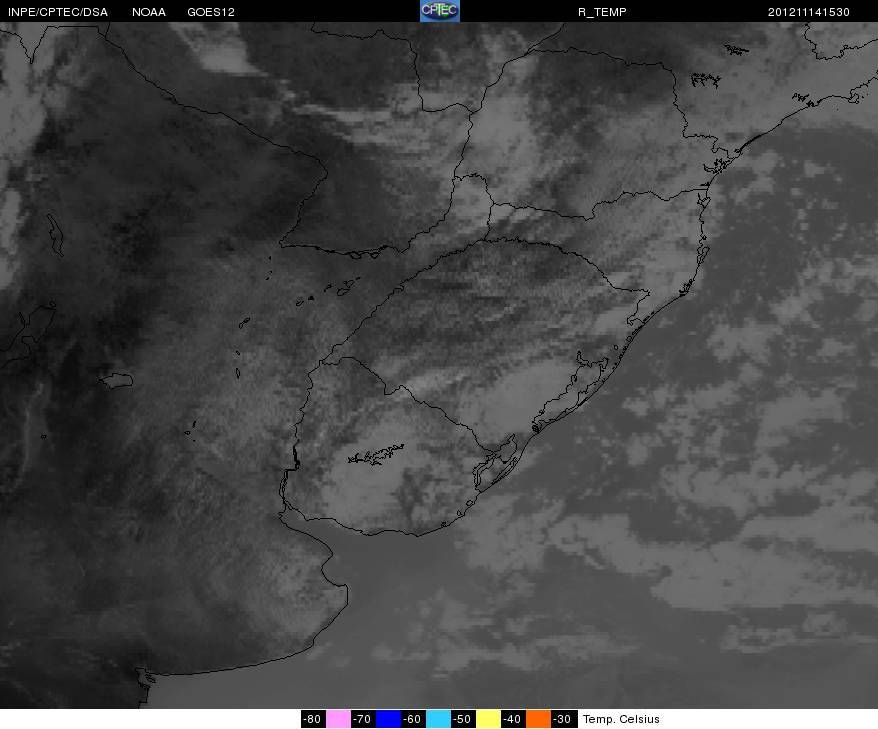Click the -60 legend value
Image resolution: width=878 pixels, height=729 pixels.
tap(413, 719)
